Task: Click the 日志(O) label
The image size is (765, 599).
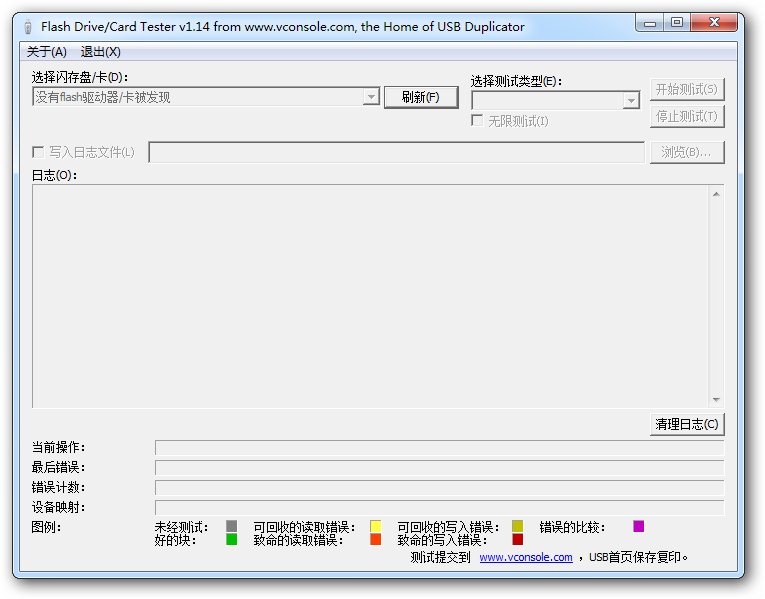Action: click(54, 175)
